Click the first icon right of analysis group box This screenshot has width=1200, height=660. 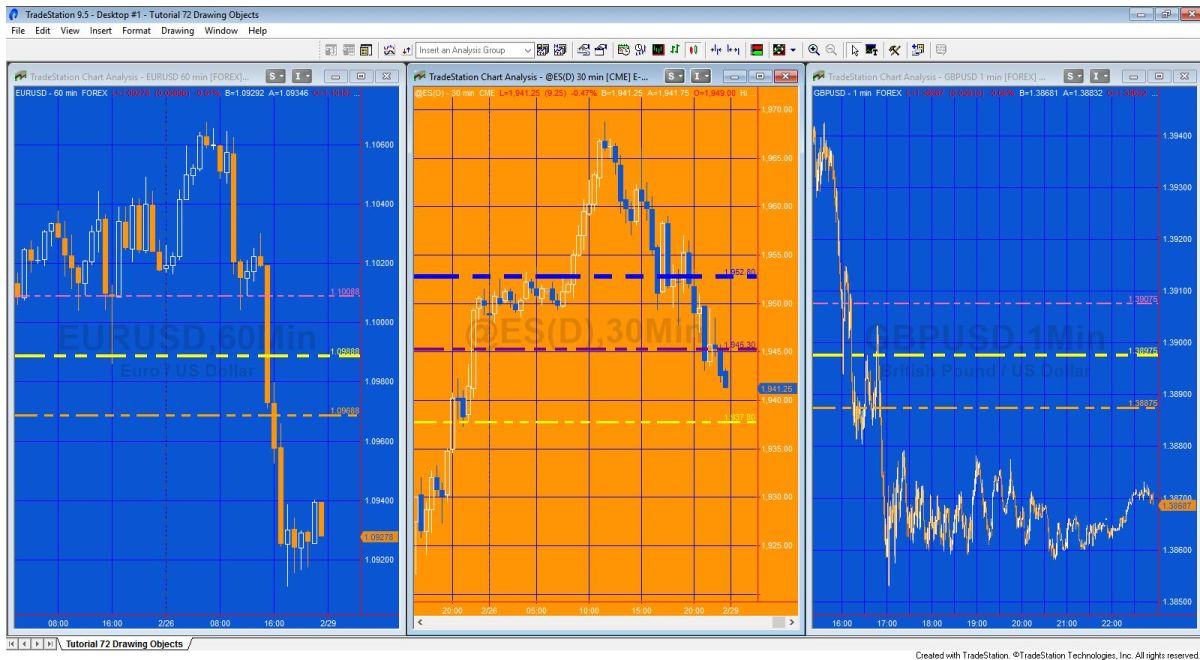[542, 50]
